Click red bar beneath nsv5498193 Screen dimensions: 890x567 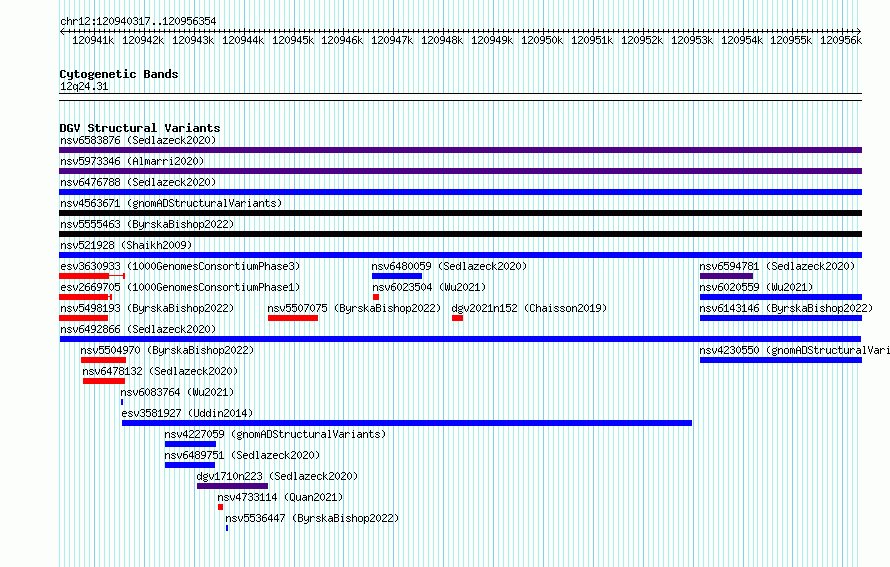(83, 318)
